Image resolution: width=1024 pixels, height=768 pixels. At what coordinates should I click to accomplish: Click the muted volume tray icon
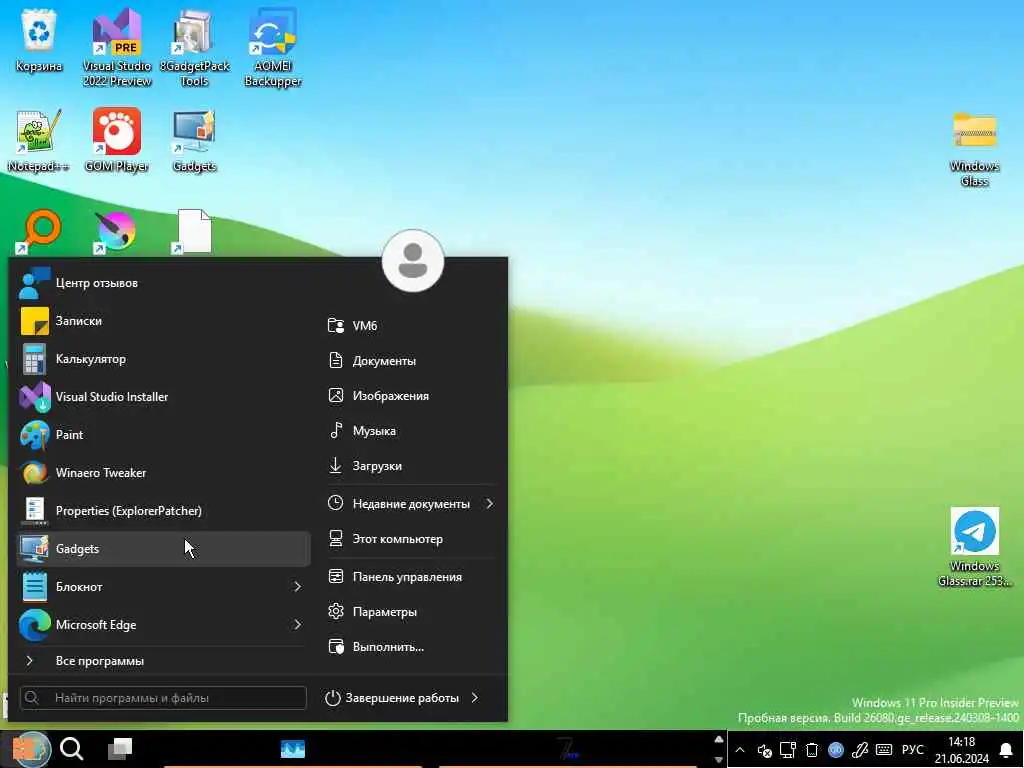[764, 750]
